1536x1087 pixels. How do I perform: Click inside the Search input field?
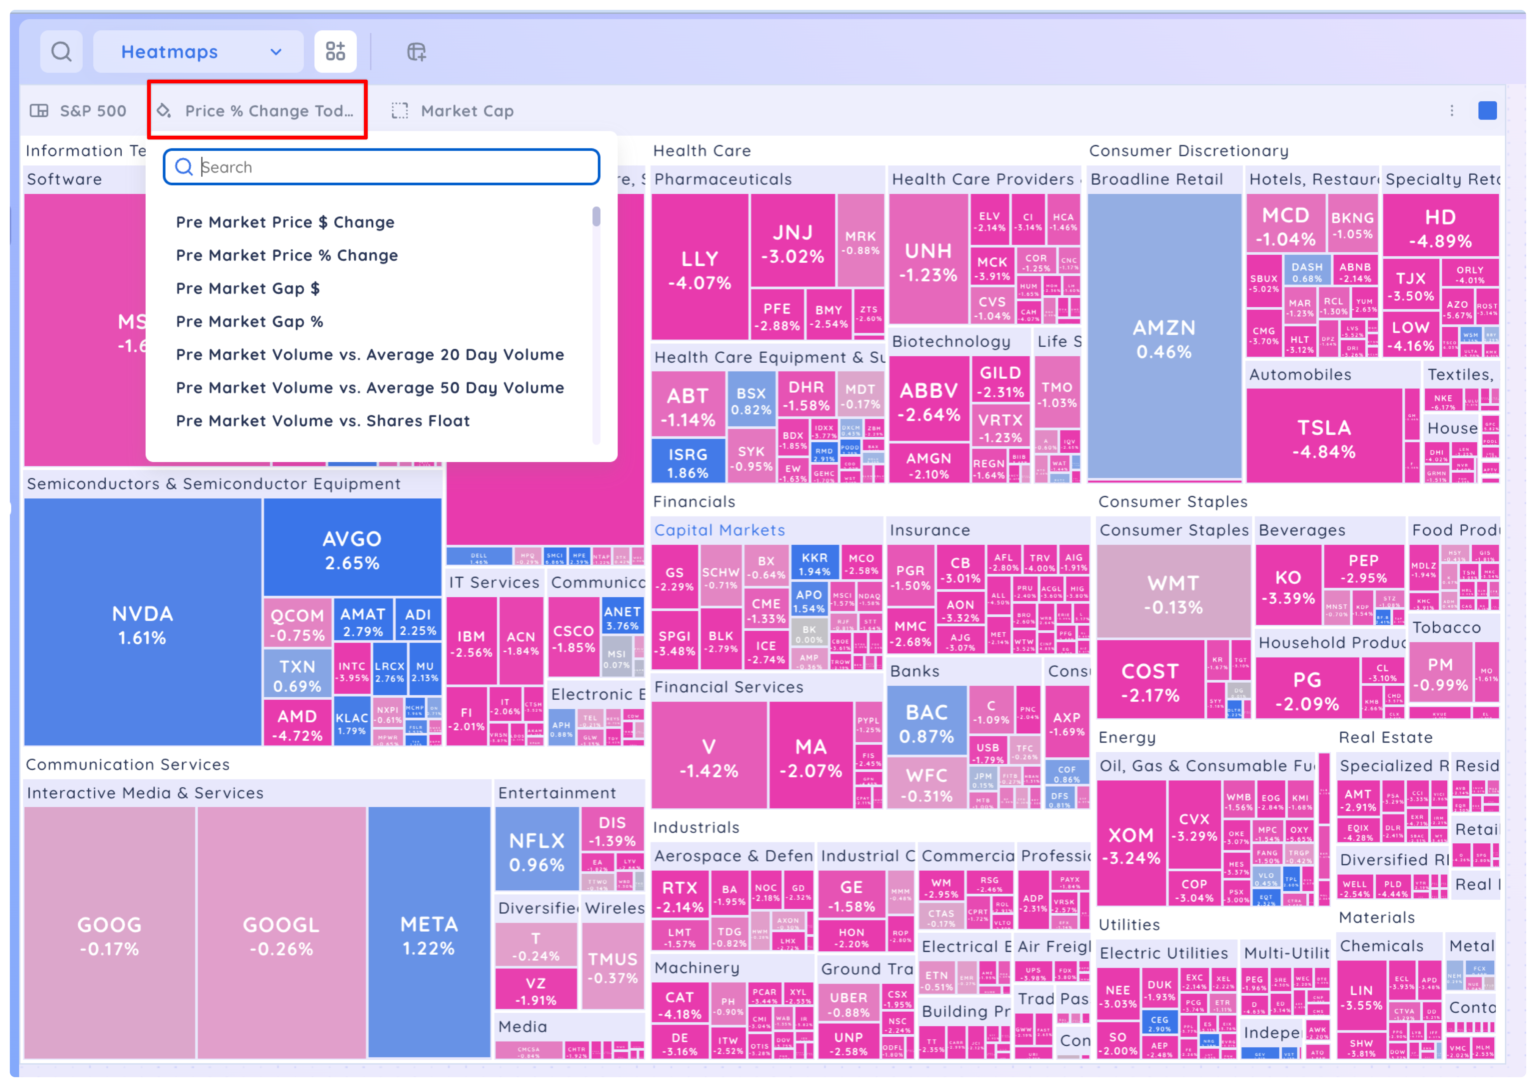380,166
